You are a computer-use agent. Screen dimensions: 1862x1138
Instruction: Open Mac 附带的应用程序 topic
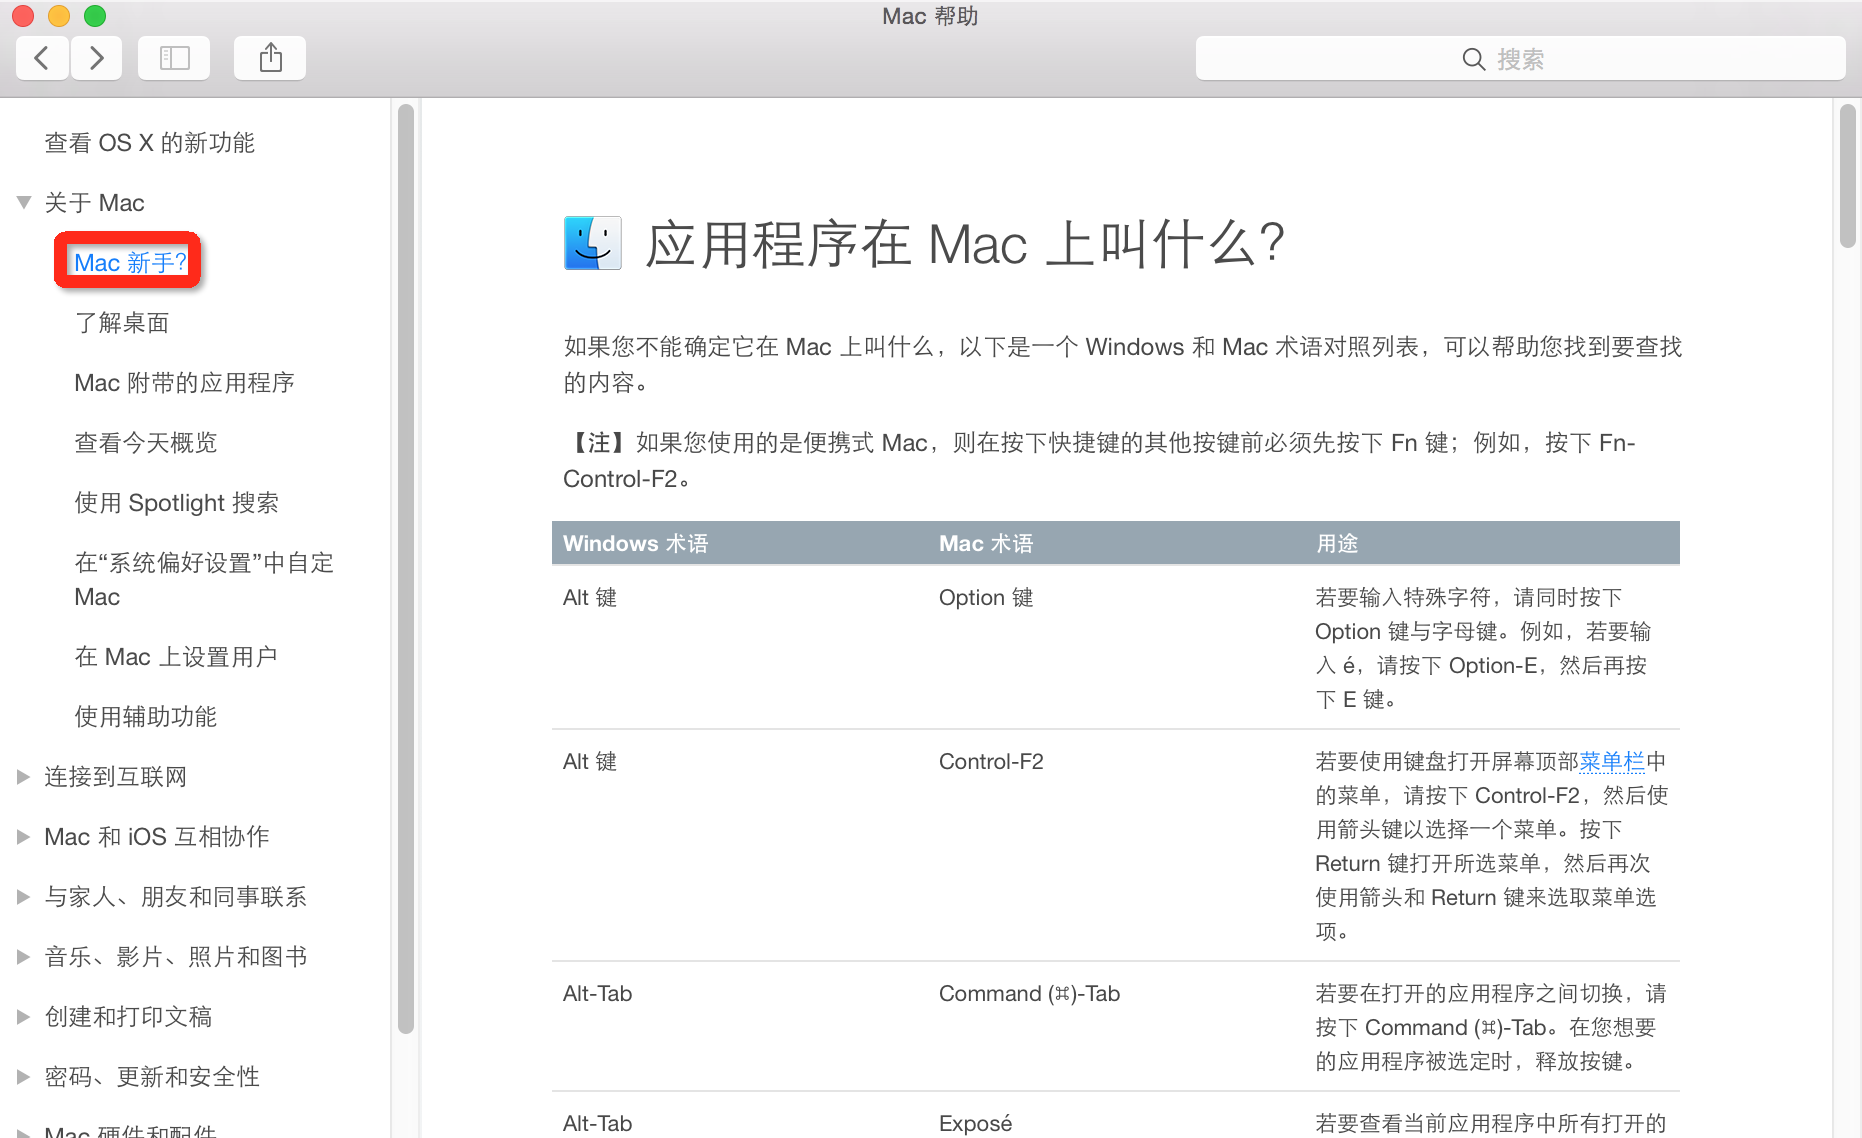point(184,383)
